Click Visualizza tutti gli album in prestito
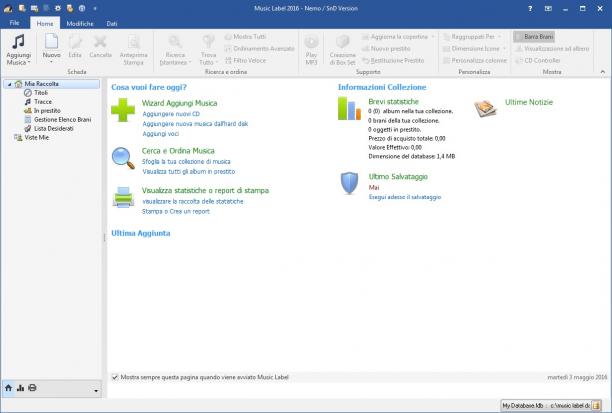The height and width of the screenshot is (413, 612). 189,172
